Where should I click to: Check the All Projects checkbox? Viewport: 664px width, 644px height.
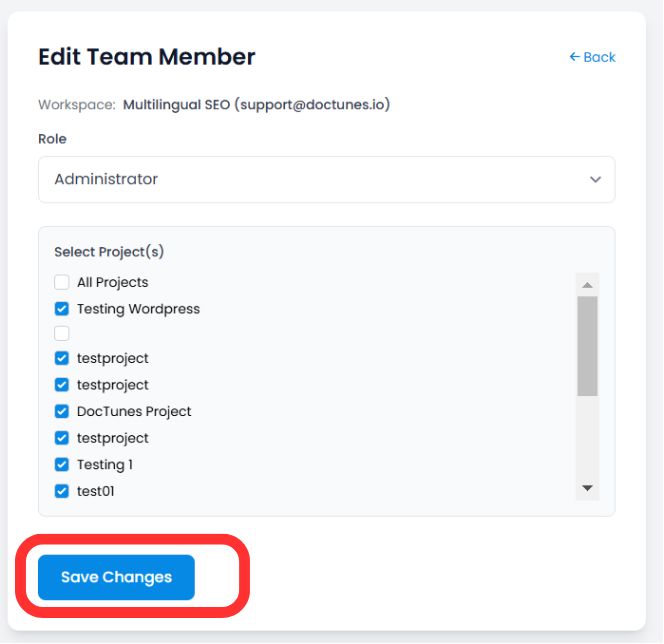62,282
